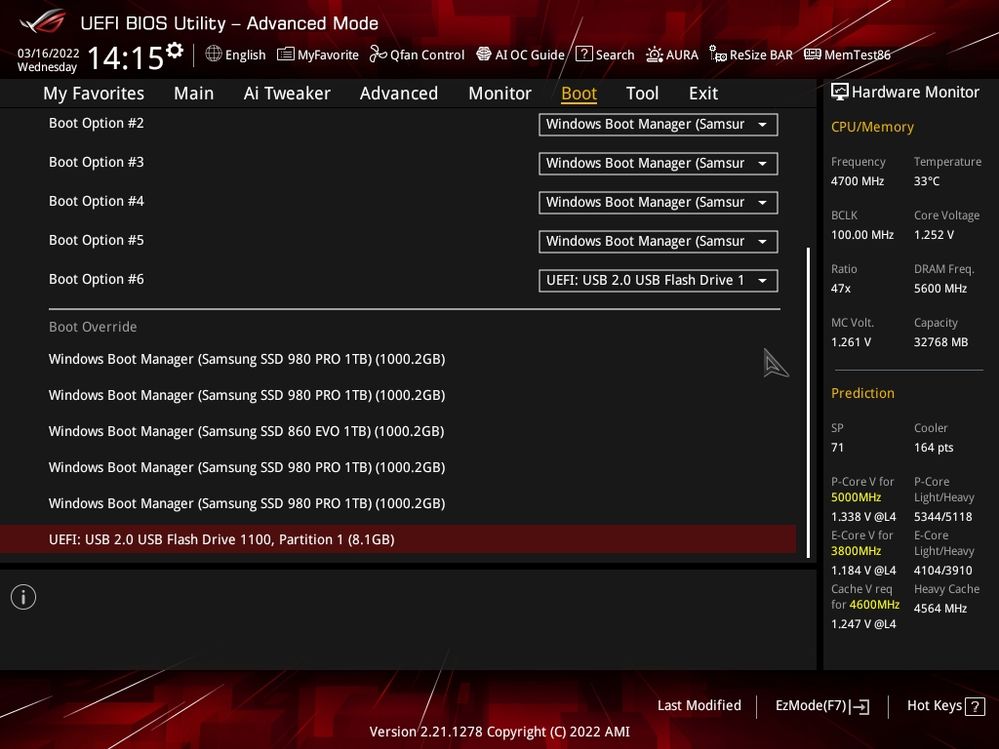This screenshot has height=749, width=999.
Task: Click the CPU/Memory section heading
Action: 873,127
